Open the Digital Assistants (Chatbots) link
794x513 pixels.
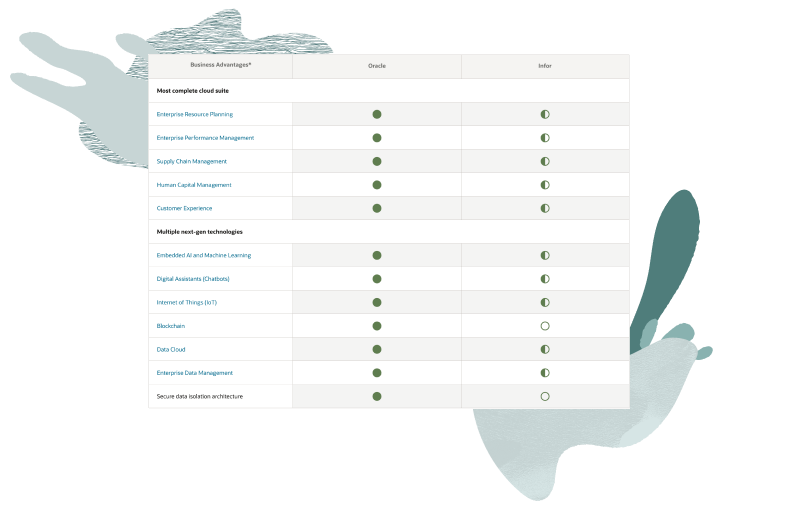coord(193,279)
